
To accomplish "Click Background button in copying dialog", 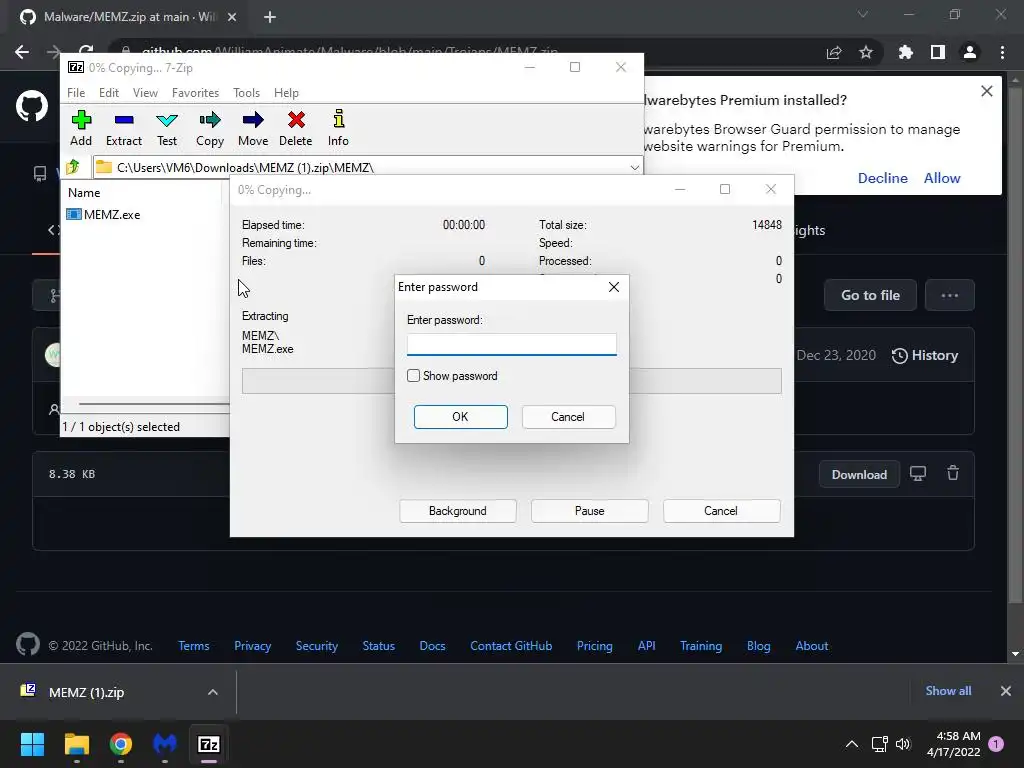I will pos(458,511).
